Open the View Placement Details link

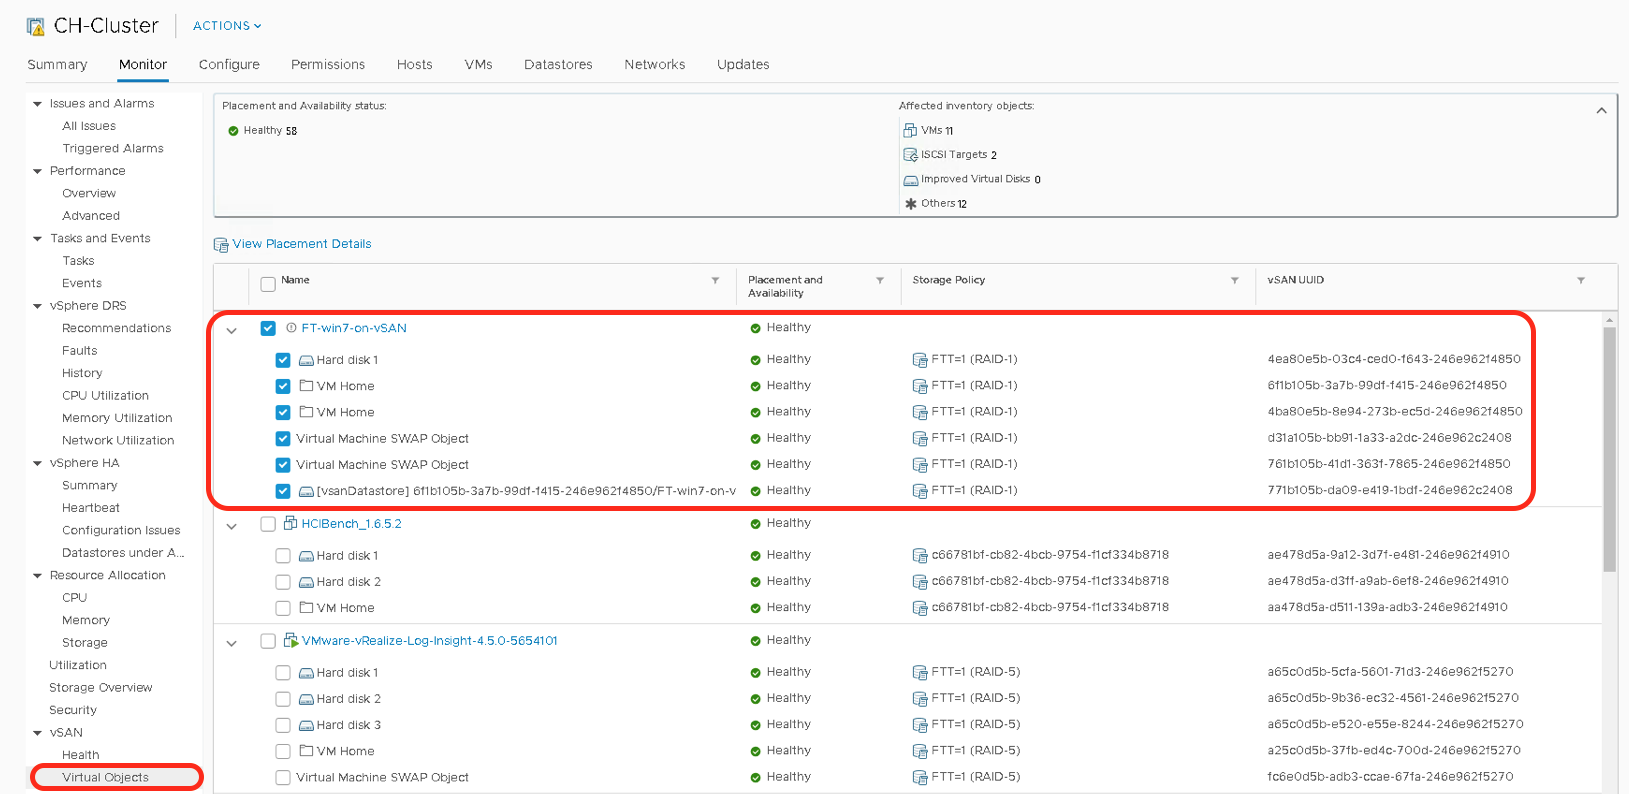click(x=301, y=244)
